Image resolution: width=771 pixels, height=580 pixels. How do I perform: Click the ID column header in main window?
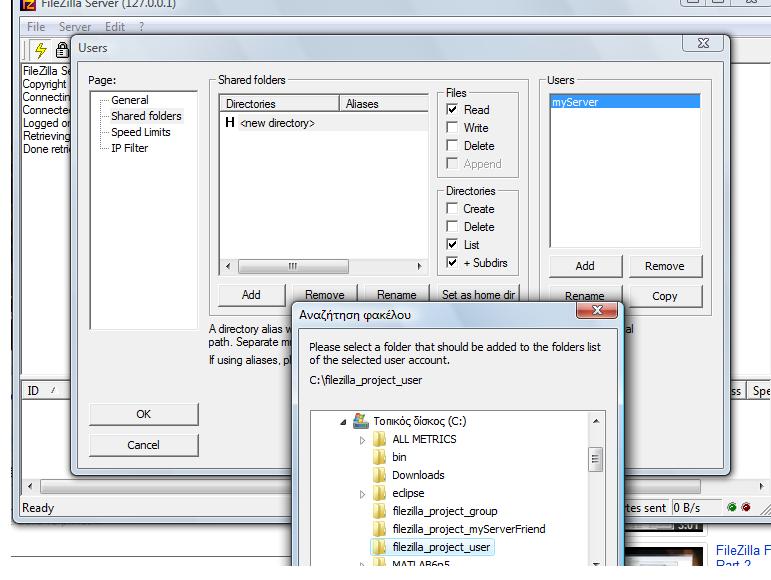tap(46, 391)
